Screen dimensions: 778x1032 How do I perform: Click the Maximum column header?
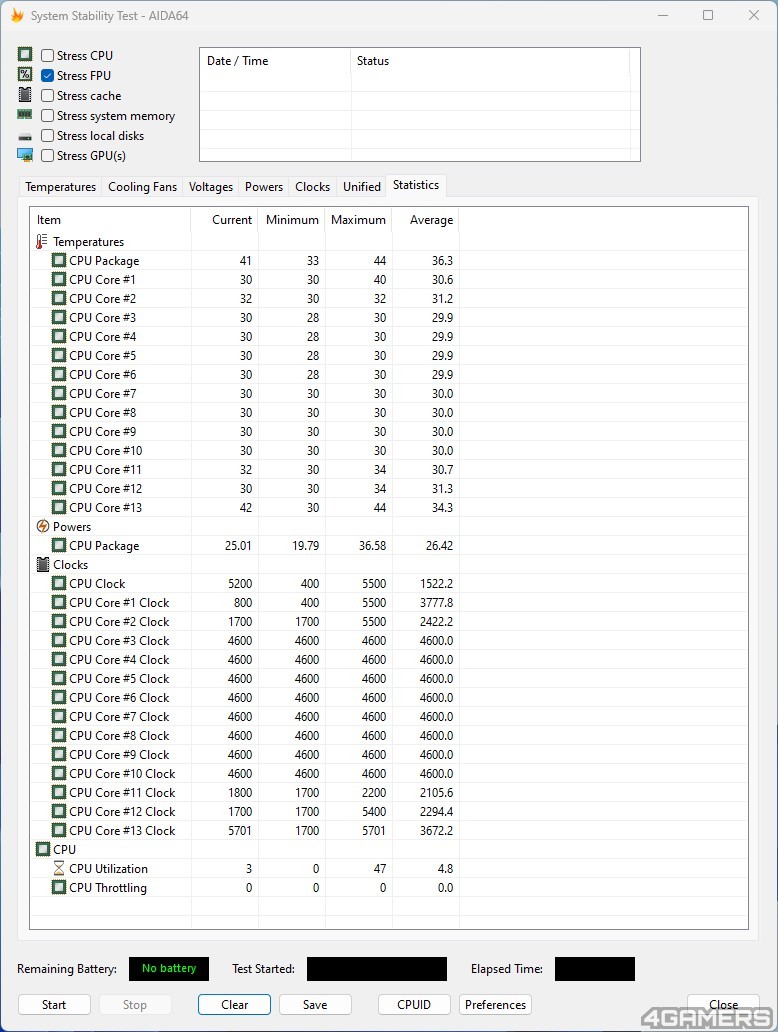point(359,220)
